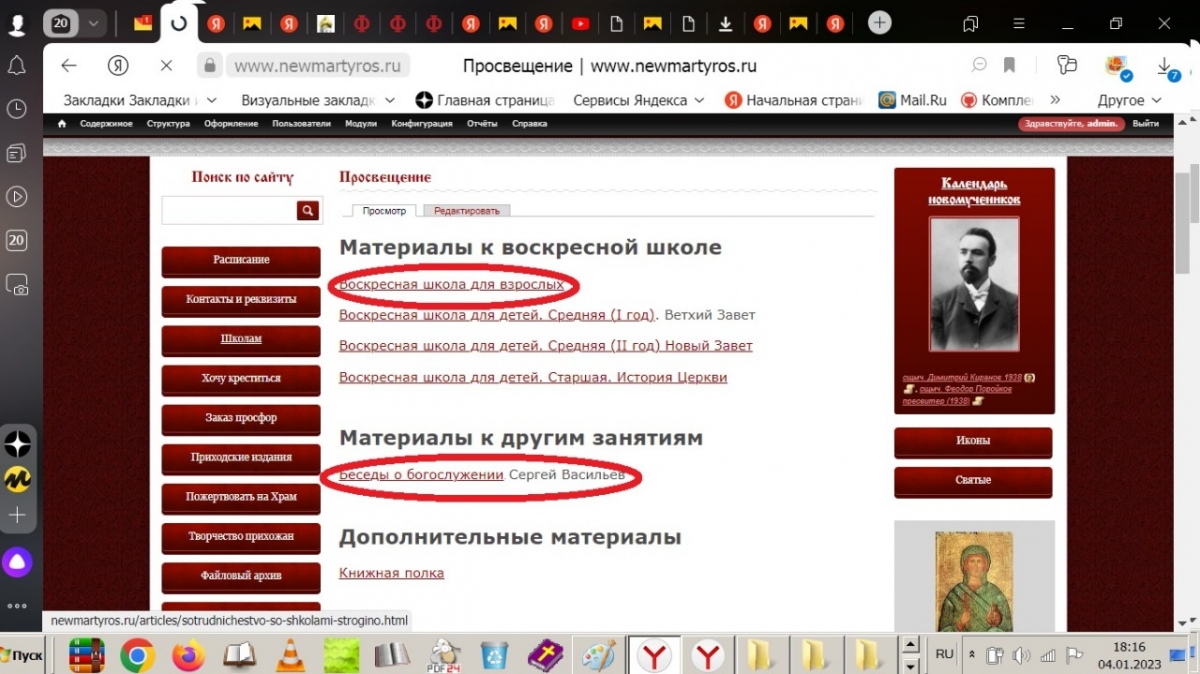Open the Структура admin menu item
Screen dimensions: 1200x674
coord(168,124)
